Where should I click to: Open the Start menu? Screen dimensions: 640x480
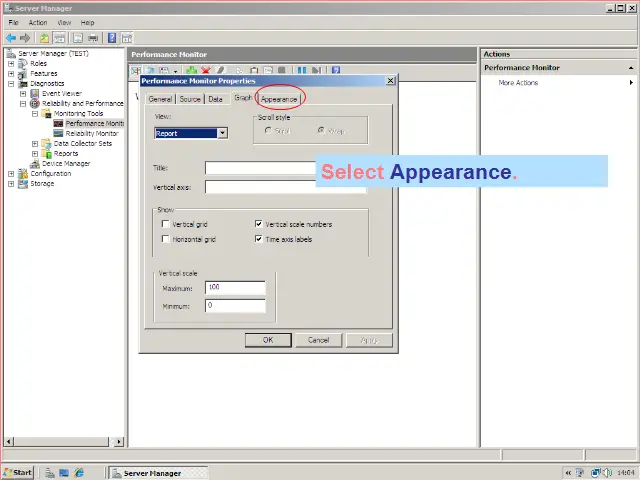(x=18, y=473)
